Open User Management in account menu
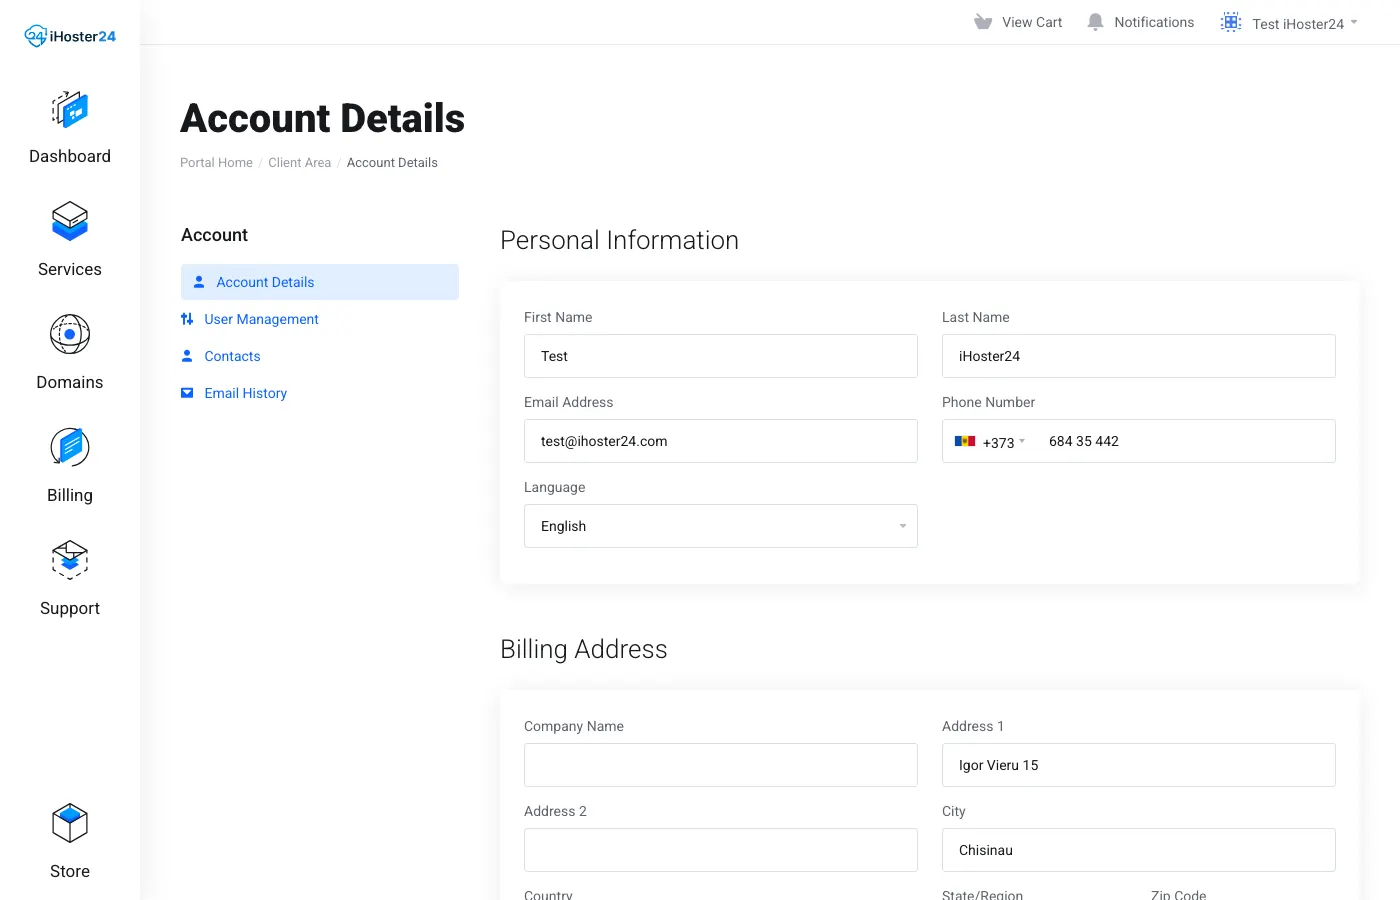Viewport: 1400px width, 900px height. (261, 319)
